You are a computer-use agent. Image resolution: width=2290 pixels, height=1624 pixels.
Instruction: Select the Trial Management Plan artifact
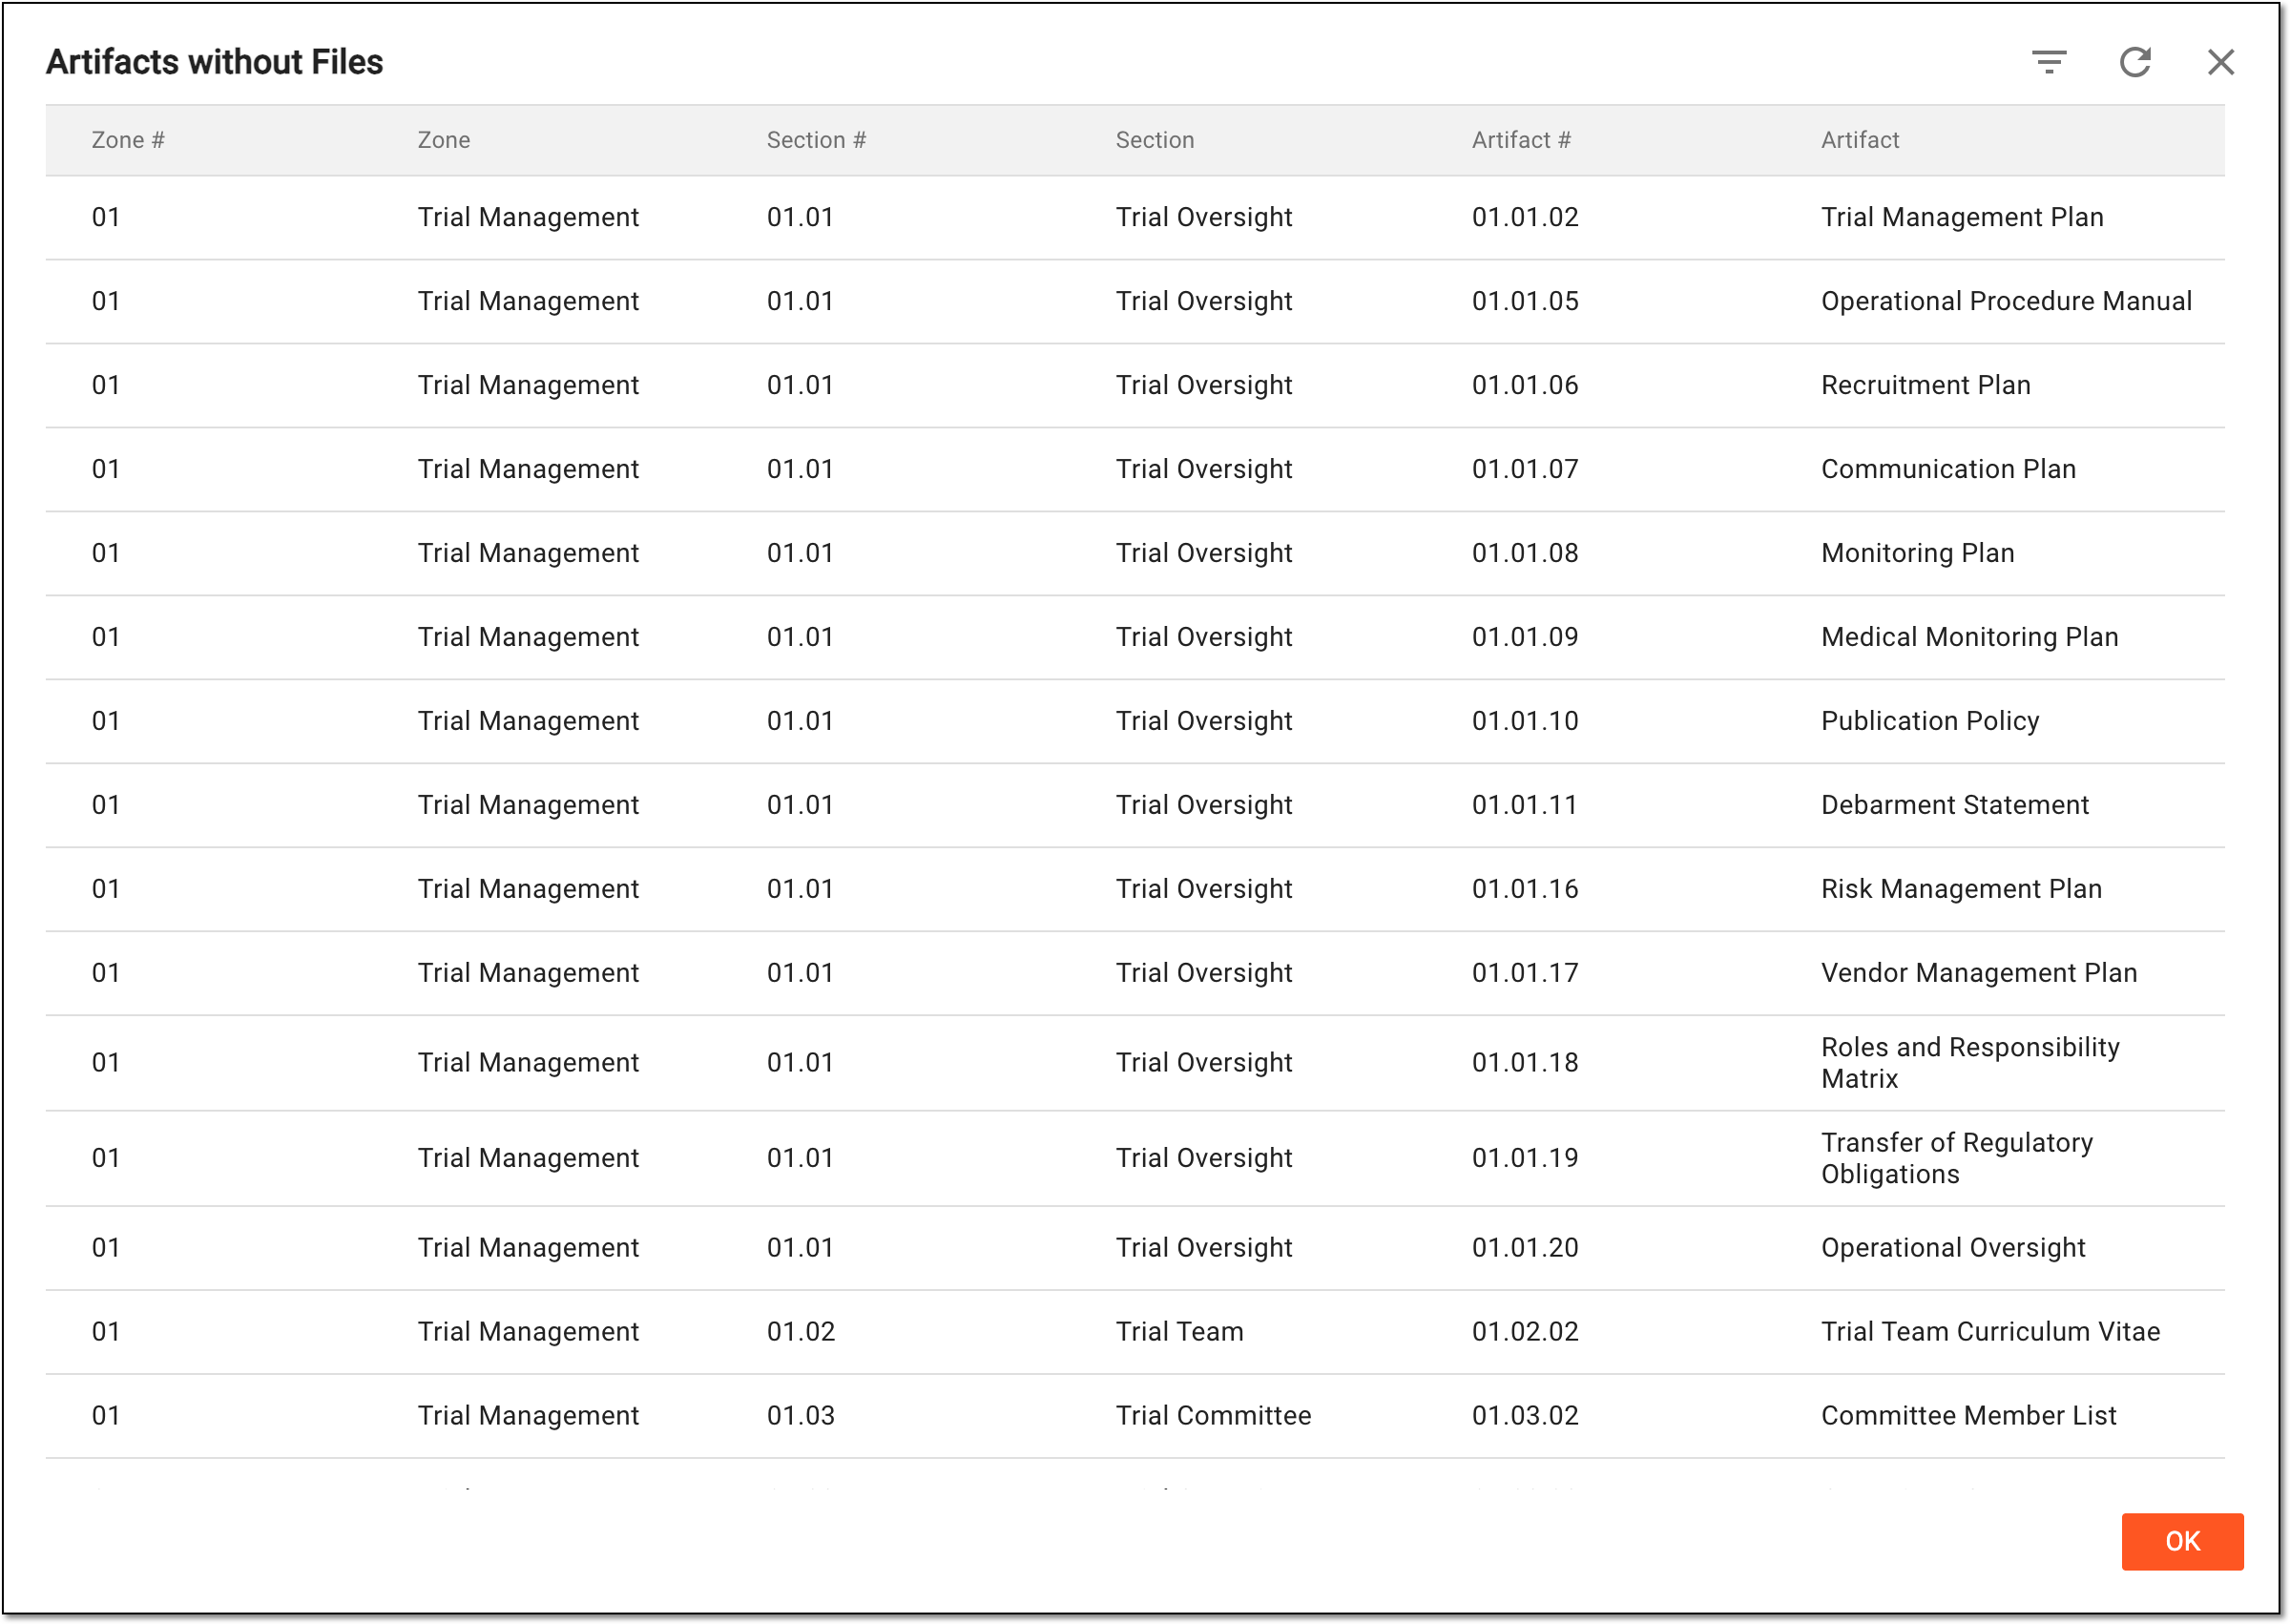(1962, 217)
